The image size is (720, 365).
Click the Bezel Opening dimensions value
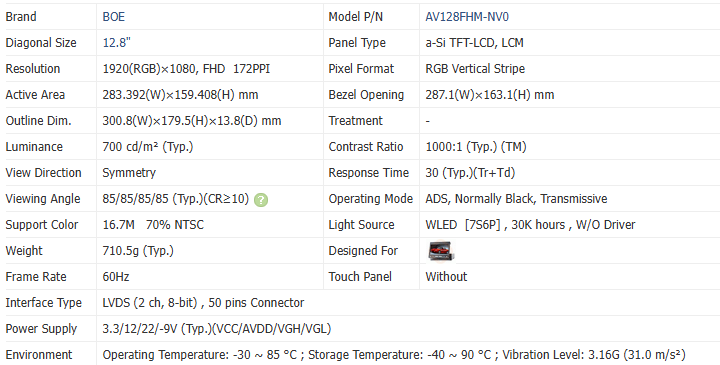click(490, 95)
